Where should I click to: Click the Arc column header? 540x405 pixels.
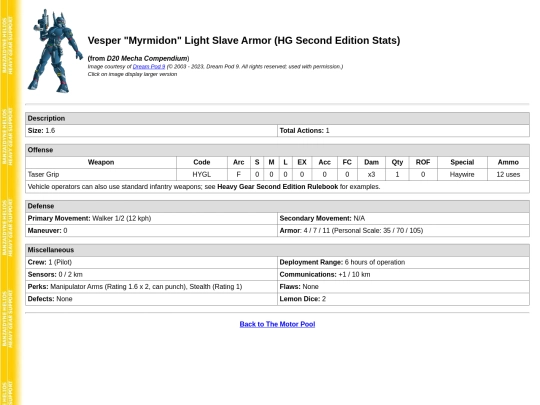coord(238,162)
